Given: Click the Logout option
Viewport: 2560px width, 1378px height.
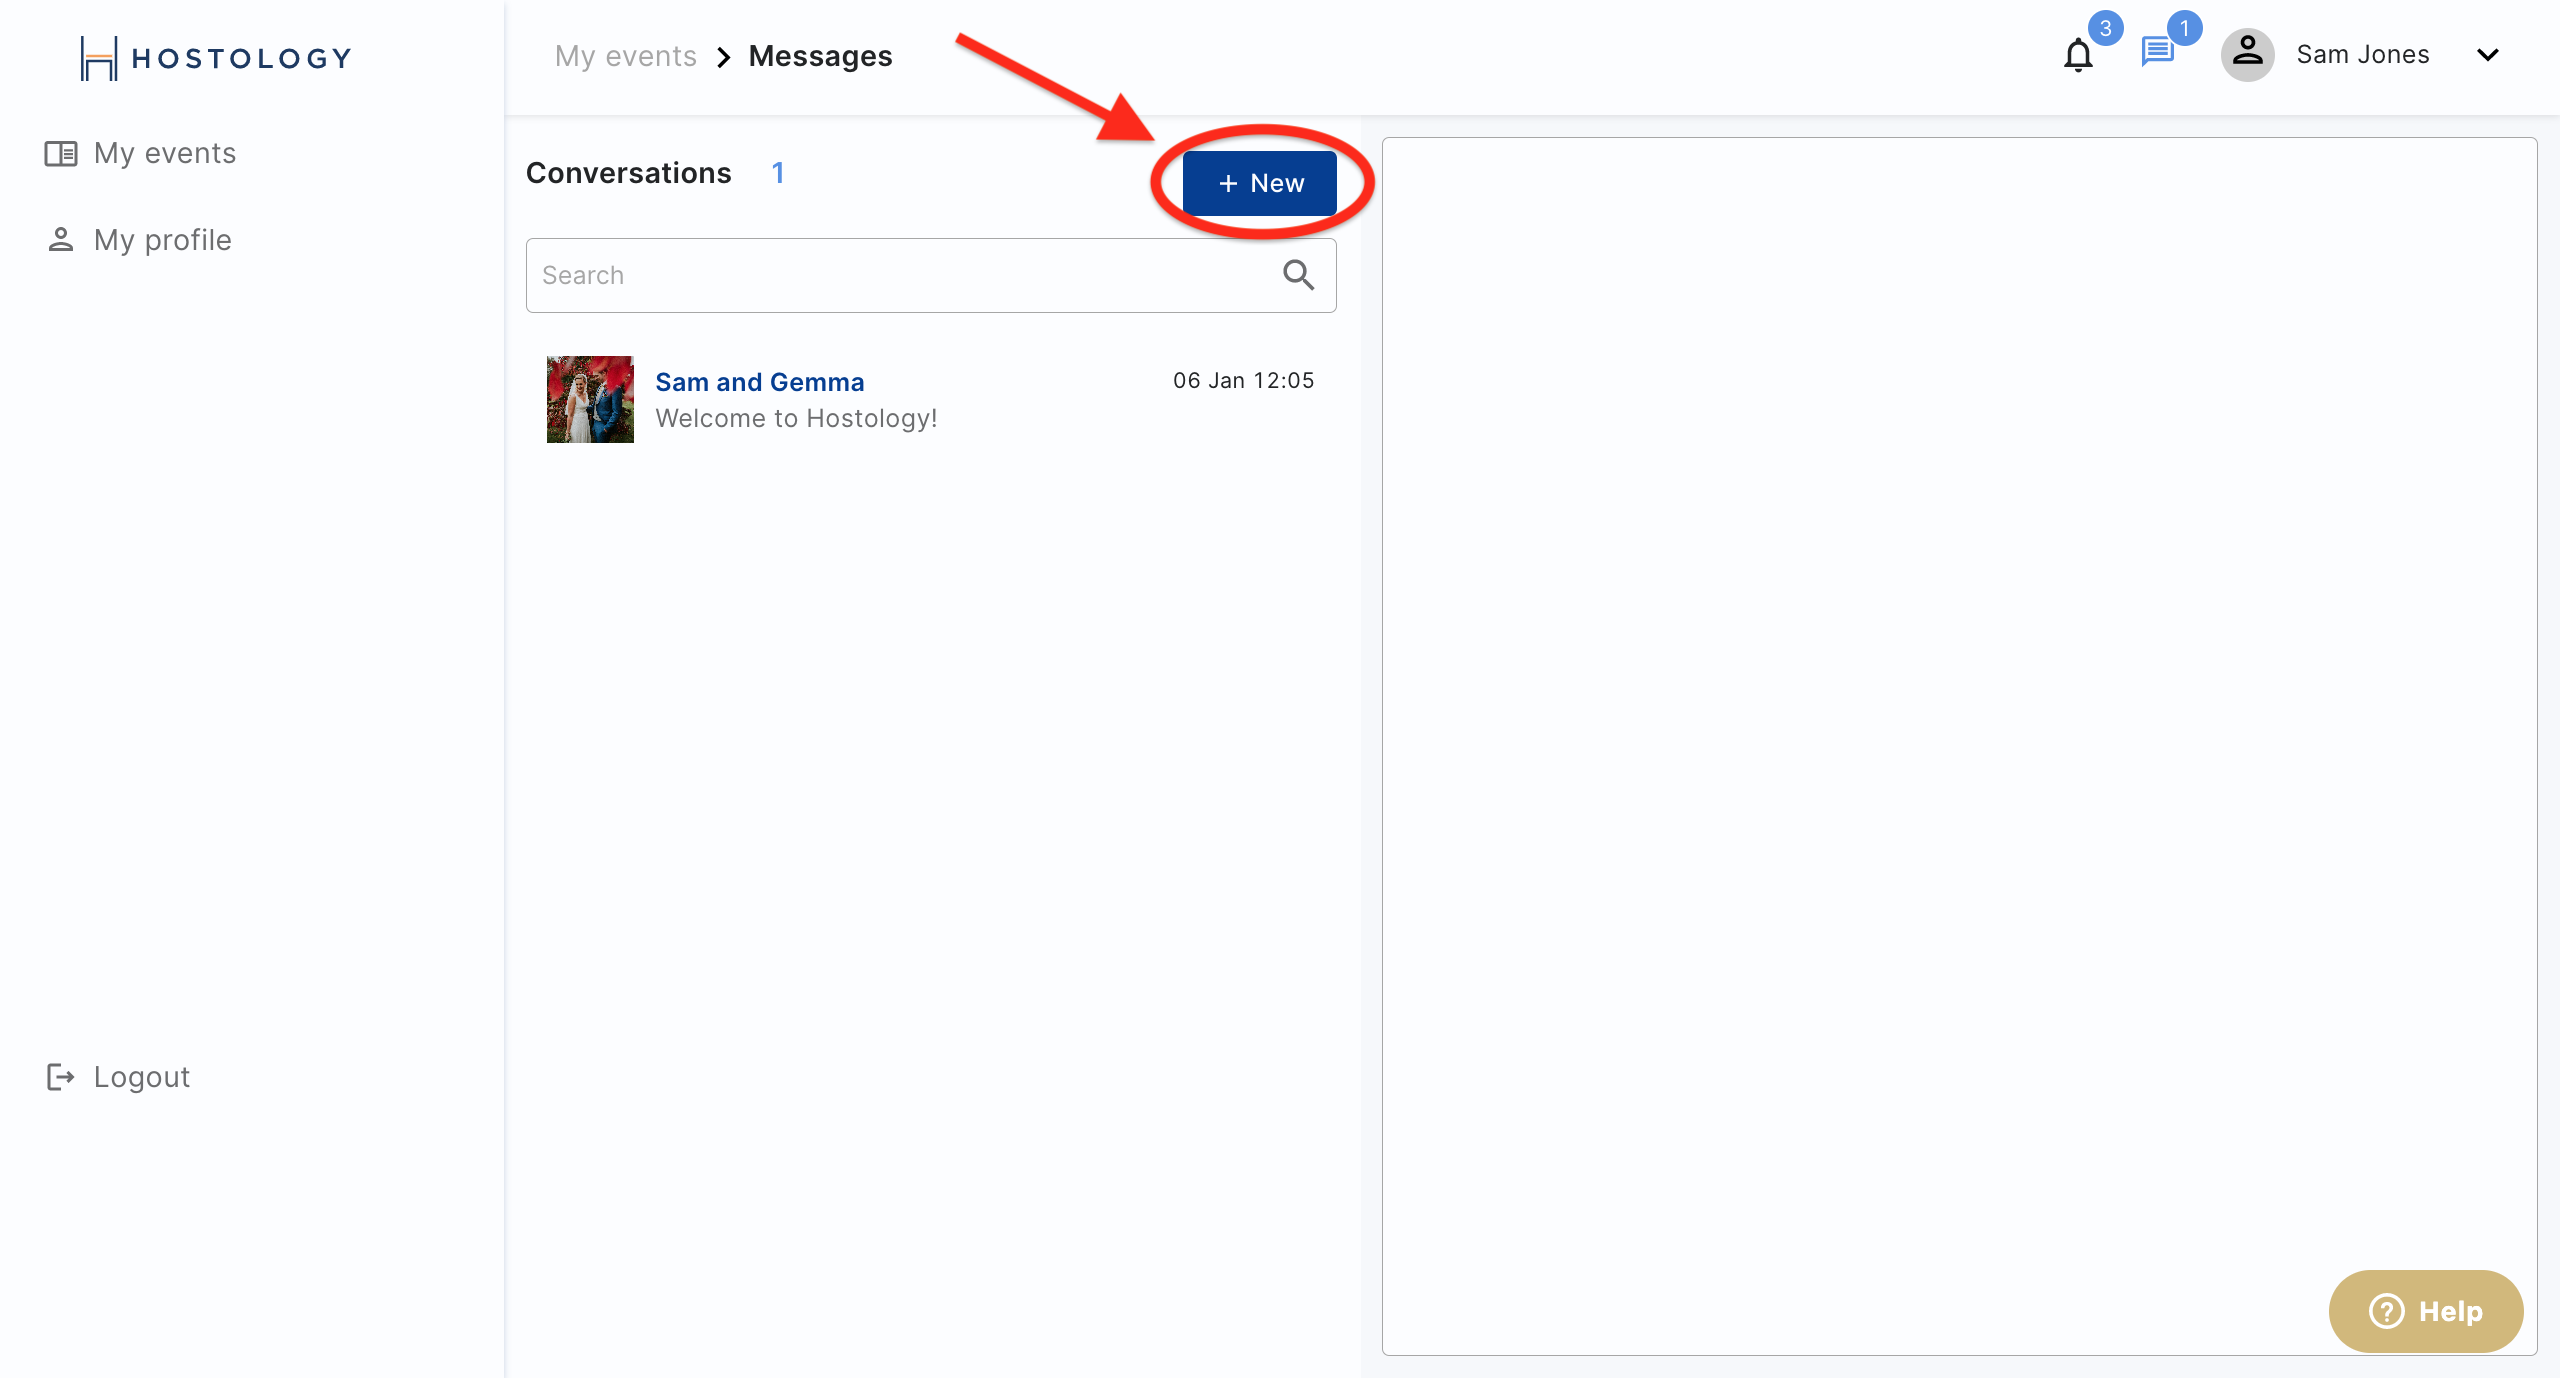Looking at the screenshot, I should pos(118,1077).
